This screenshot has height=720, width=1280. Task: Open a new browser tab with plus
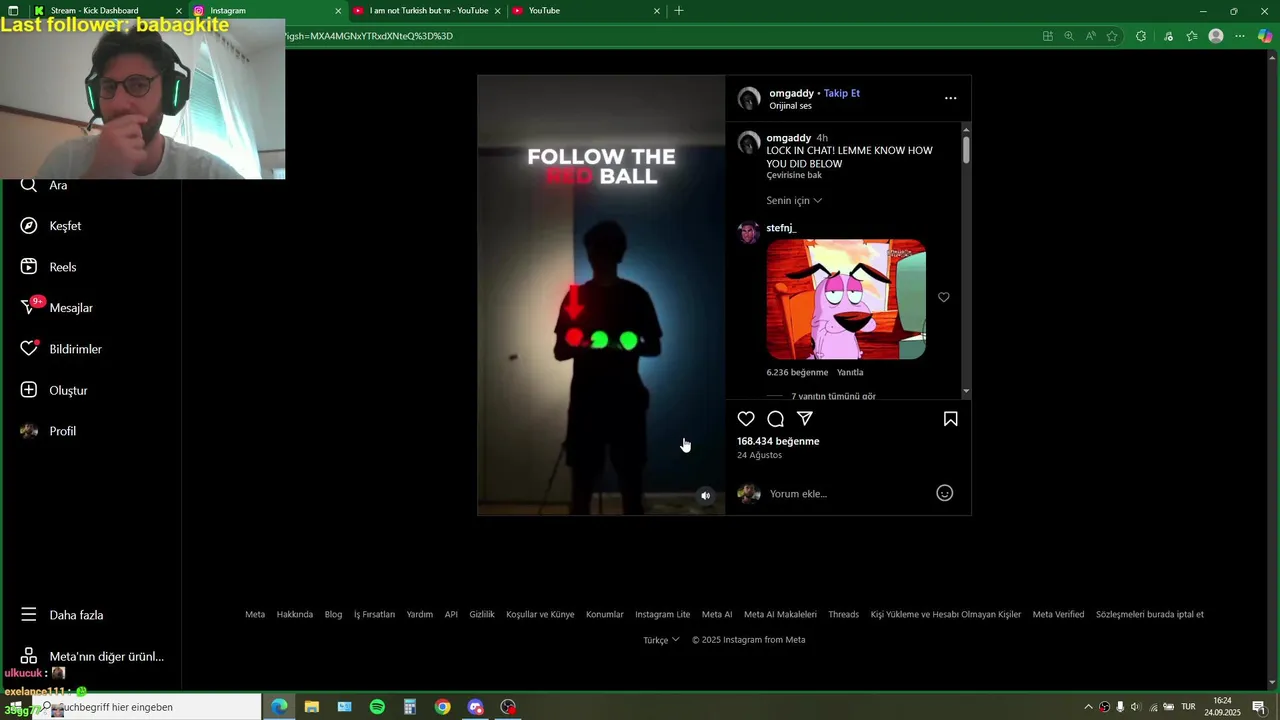point(679,10)
